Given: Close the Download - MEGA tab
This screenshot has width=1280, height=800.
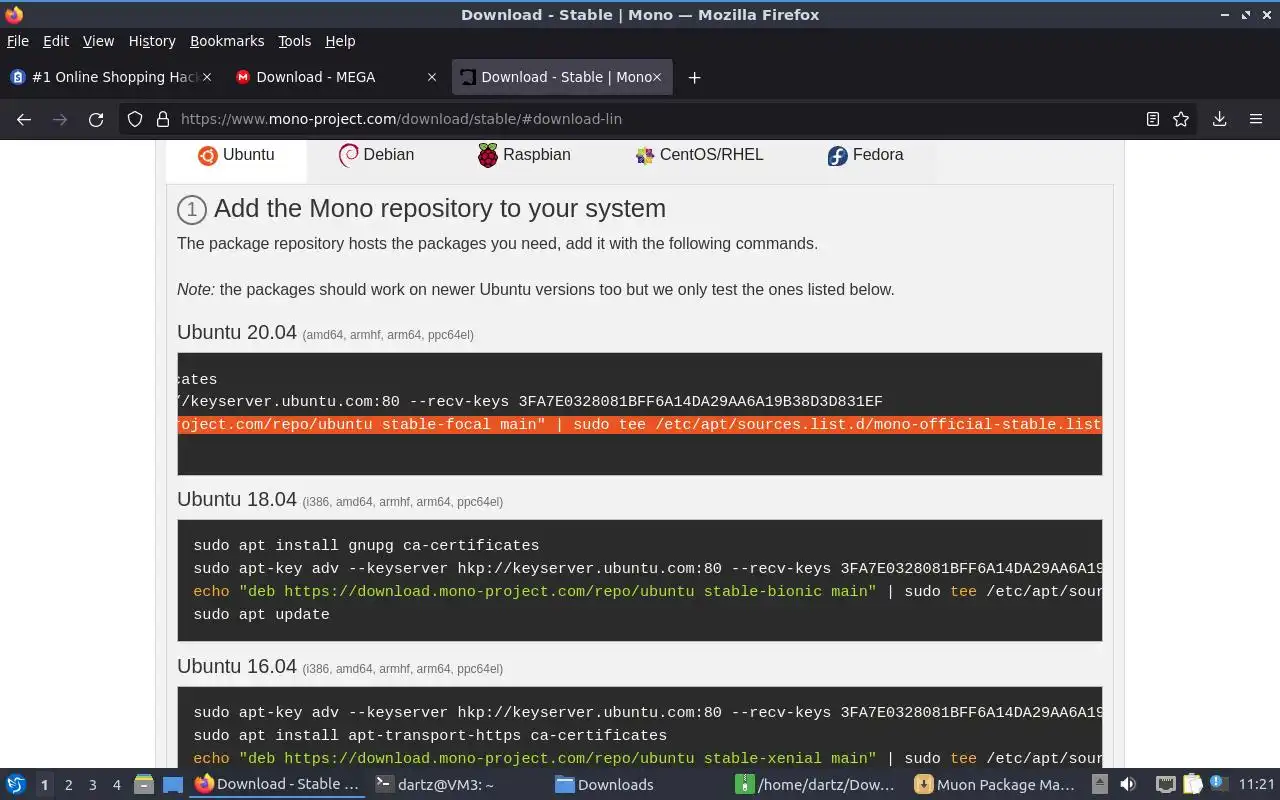Looking at the screenshot, I should point(432,77).
